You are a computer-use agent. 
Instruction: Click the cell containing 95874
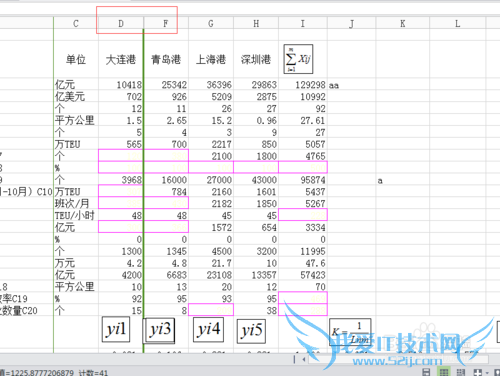pos(303,180)
